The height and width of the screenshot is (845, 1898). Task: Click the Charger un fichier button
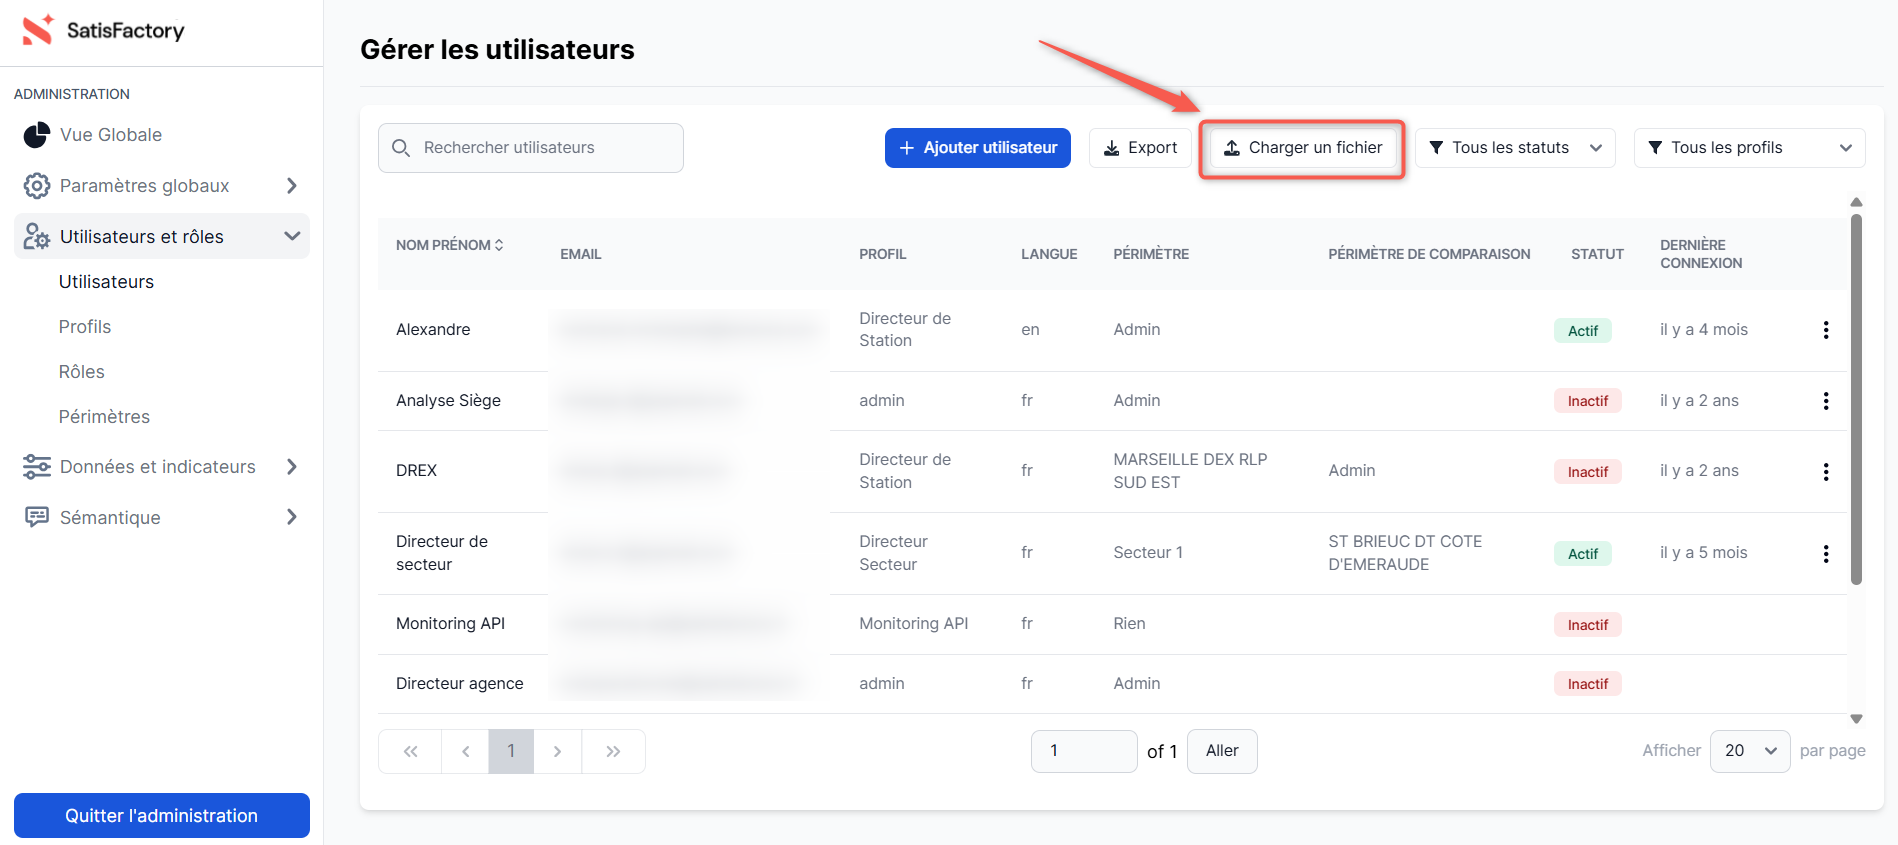(x=1302, y=148)
